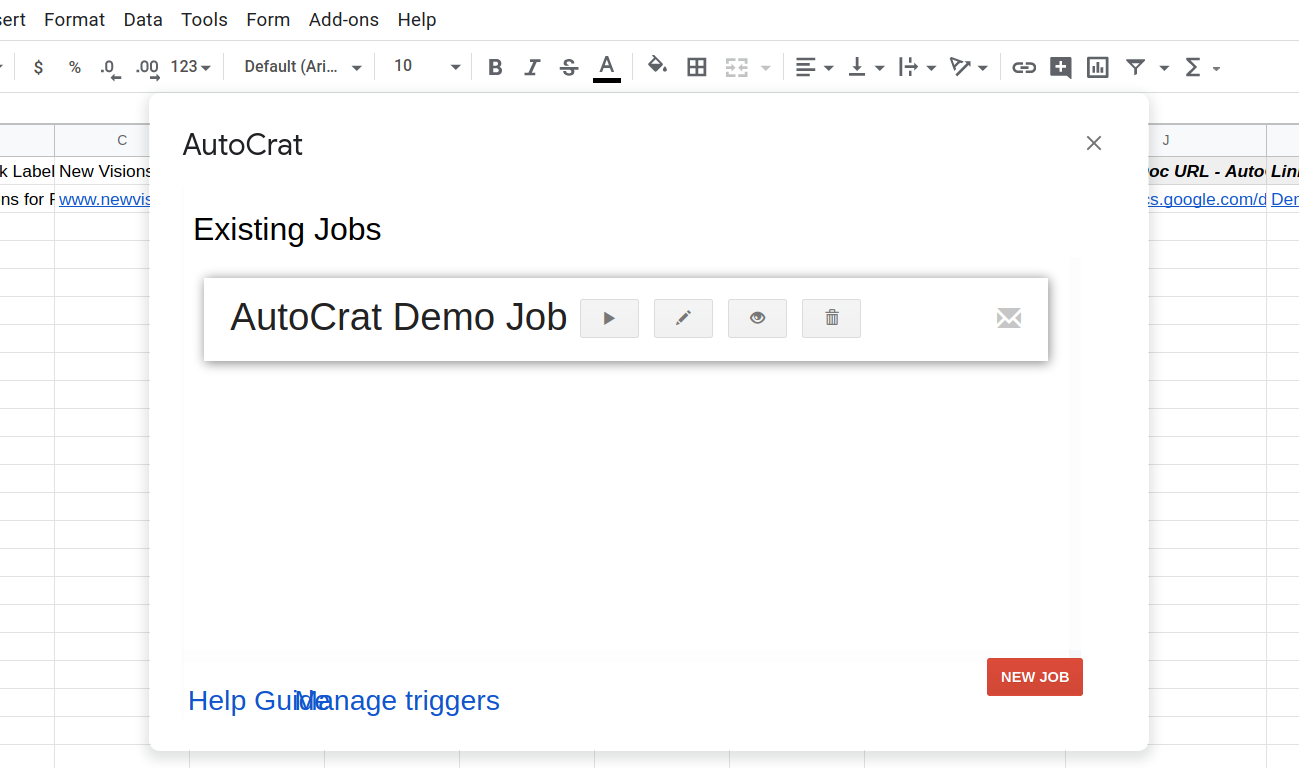The height and width of the screenshot is (768, 1299).
Task: Click the 'AutoCrat Demo Job' job title
Action: [x=399, y=318]
